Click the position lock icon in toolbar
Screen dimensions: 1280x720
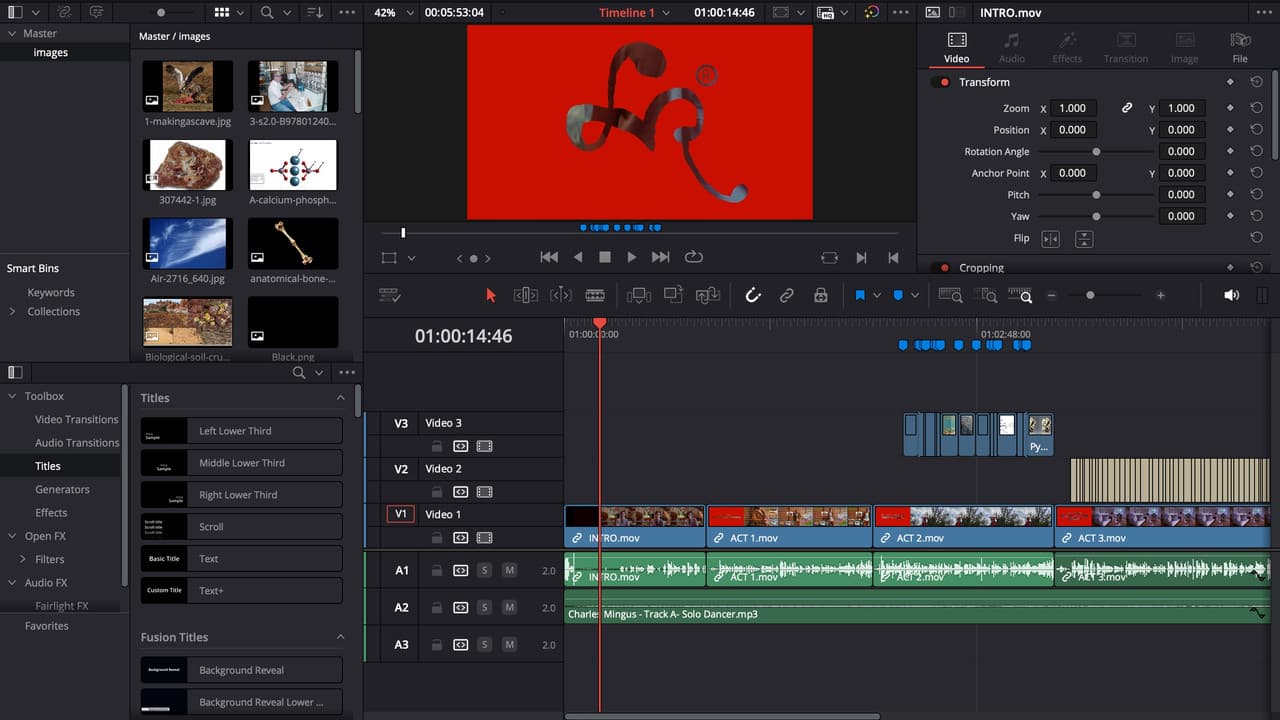pos(820,295)
